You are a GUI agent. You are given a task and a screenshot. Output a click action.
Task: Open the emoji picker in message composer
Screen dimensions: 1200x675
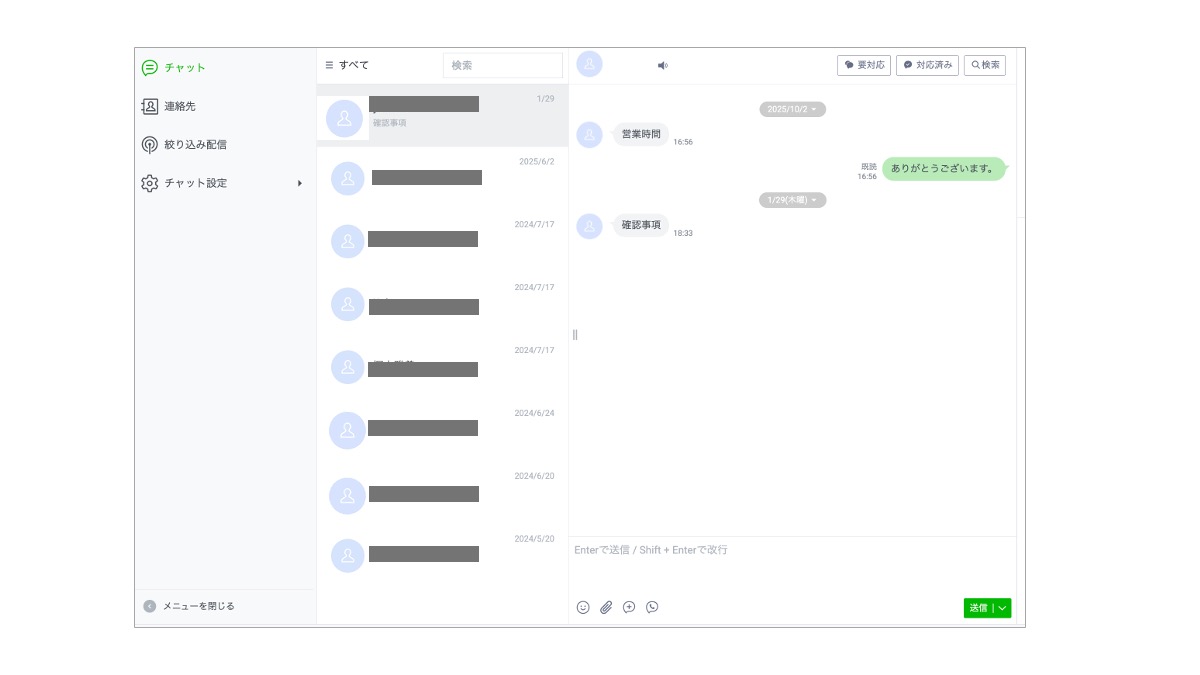tap(583, 607)
